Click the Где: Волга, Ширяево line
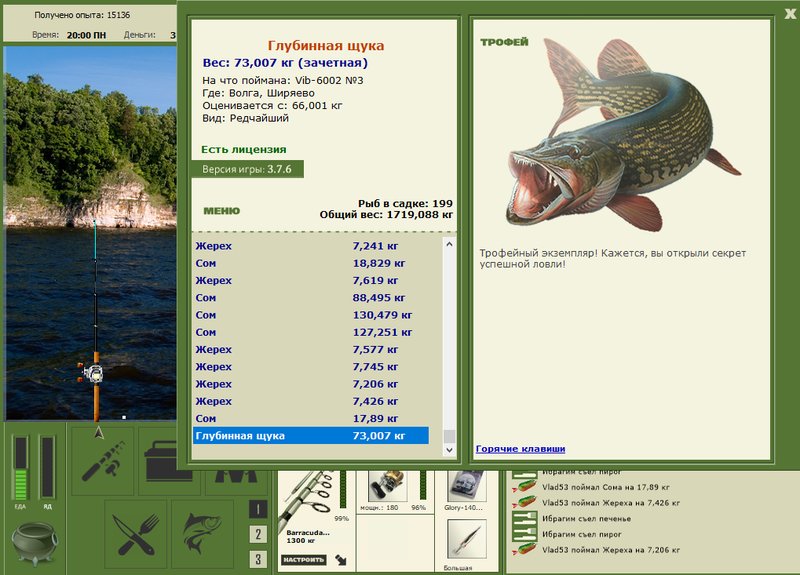Image resolution: width=800 pixels, height=575 pixels. click(258, 93)
